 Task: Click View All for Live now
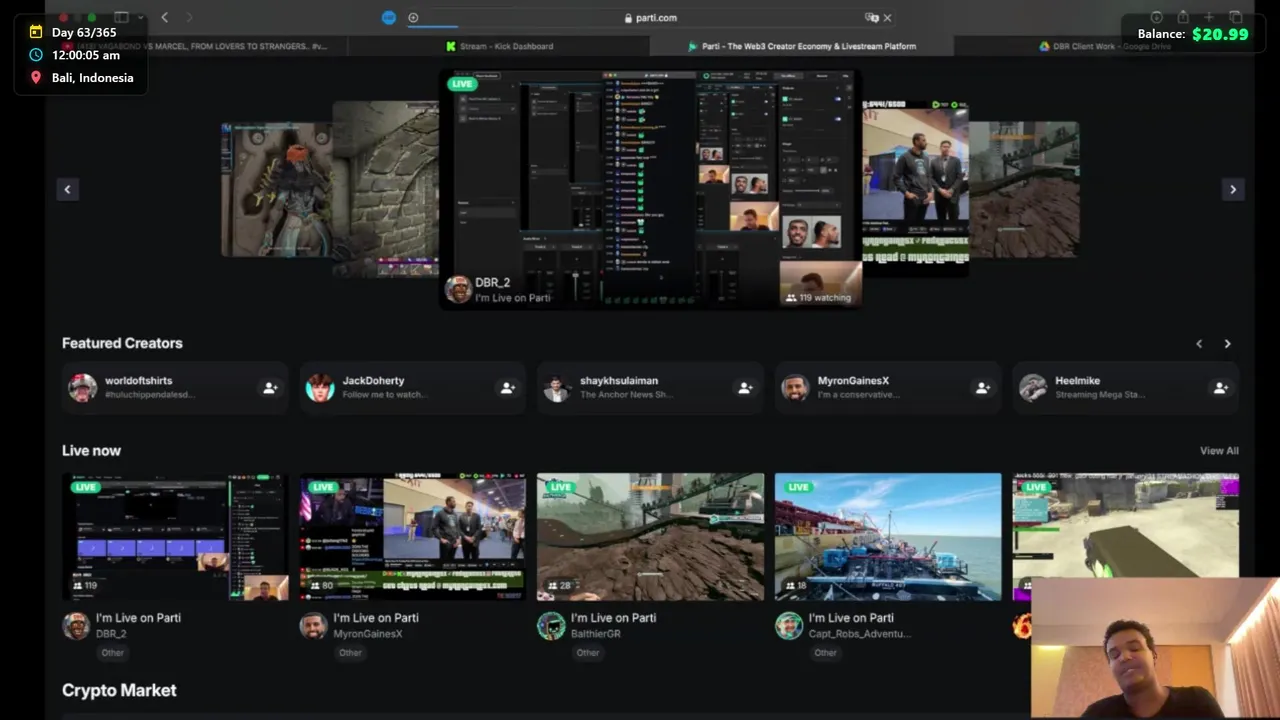(x=1219, y=451)
